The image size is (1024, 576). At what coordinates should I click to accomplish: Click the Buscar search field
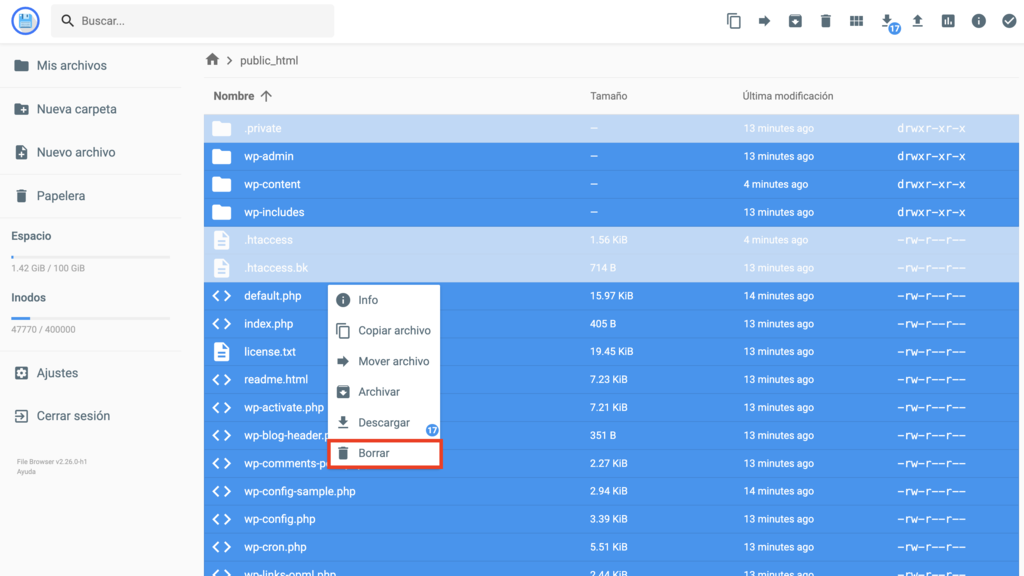[200, 21]
